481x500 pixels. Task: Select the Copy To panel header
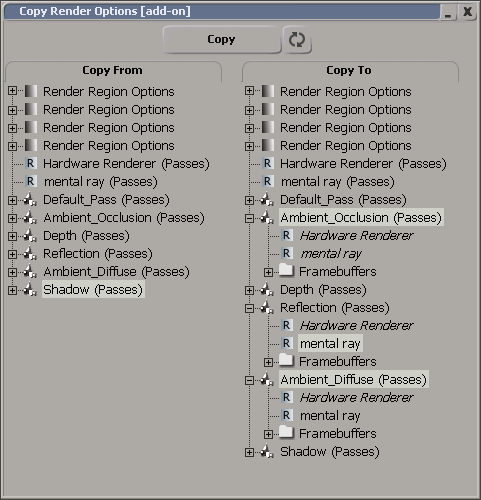tap(349, 70)
